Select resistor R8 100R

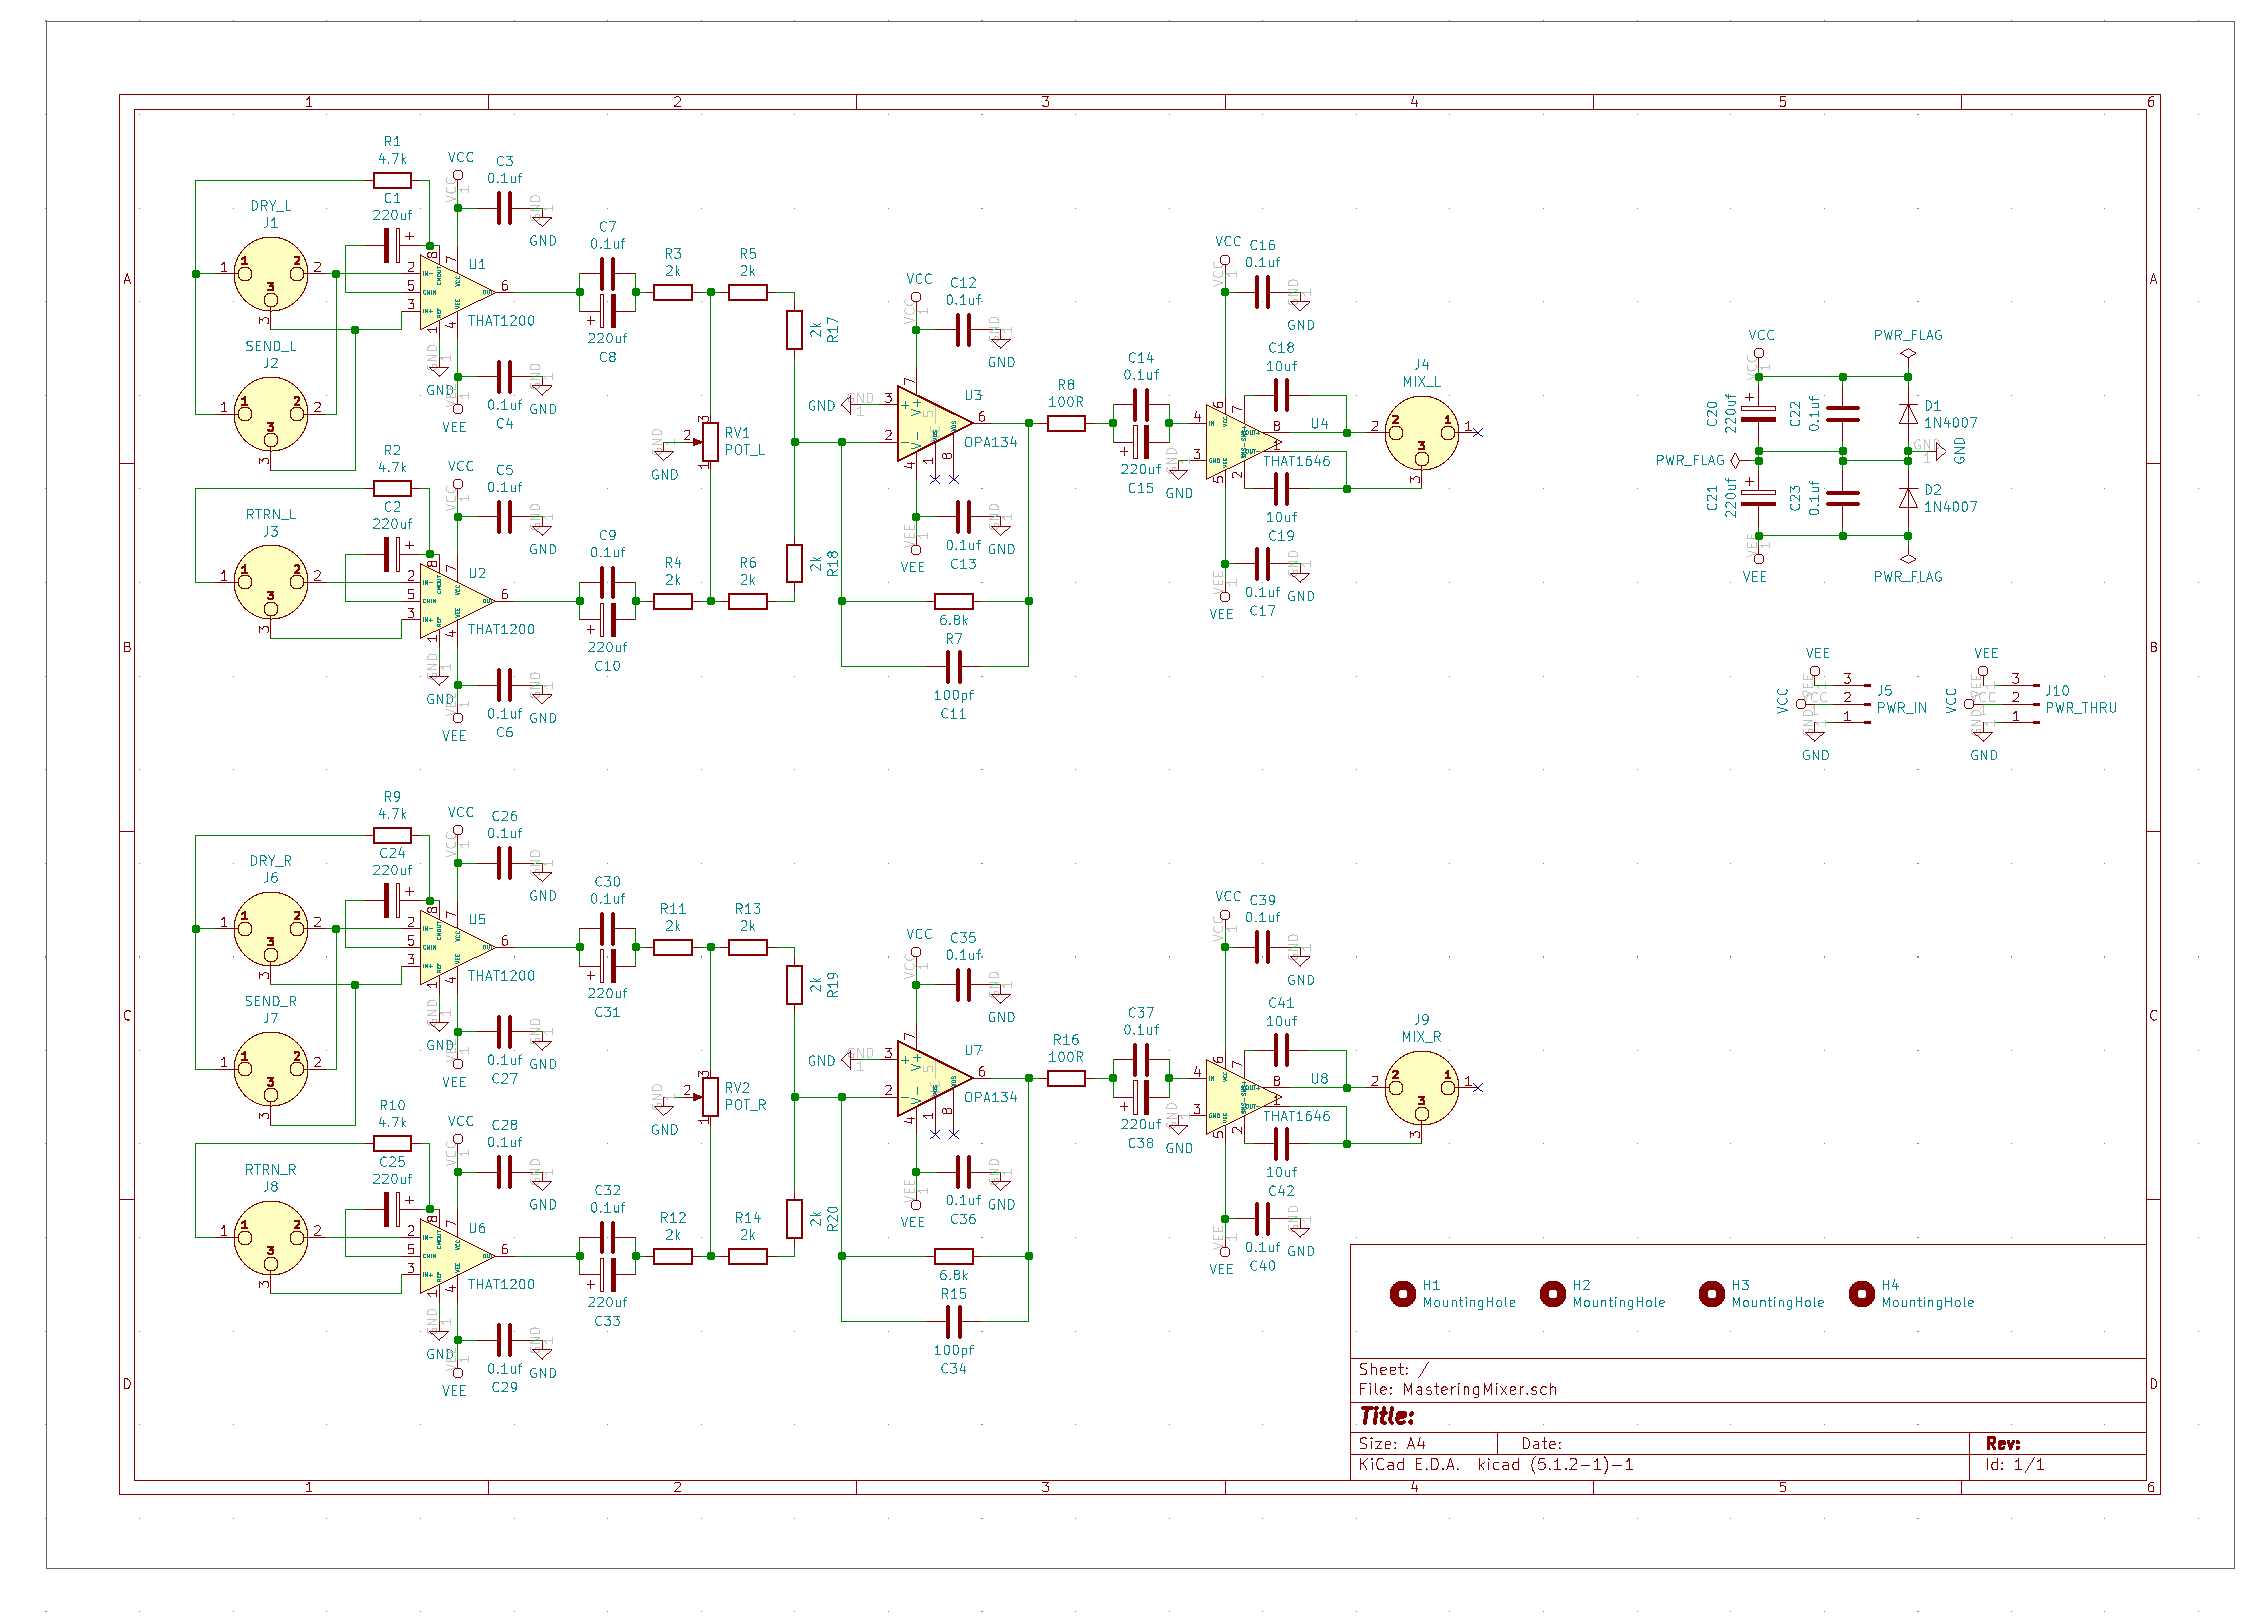coord(1066,423)
